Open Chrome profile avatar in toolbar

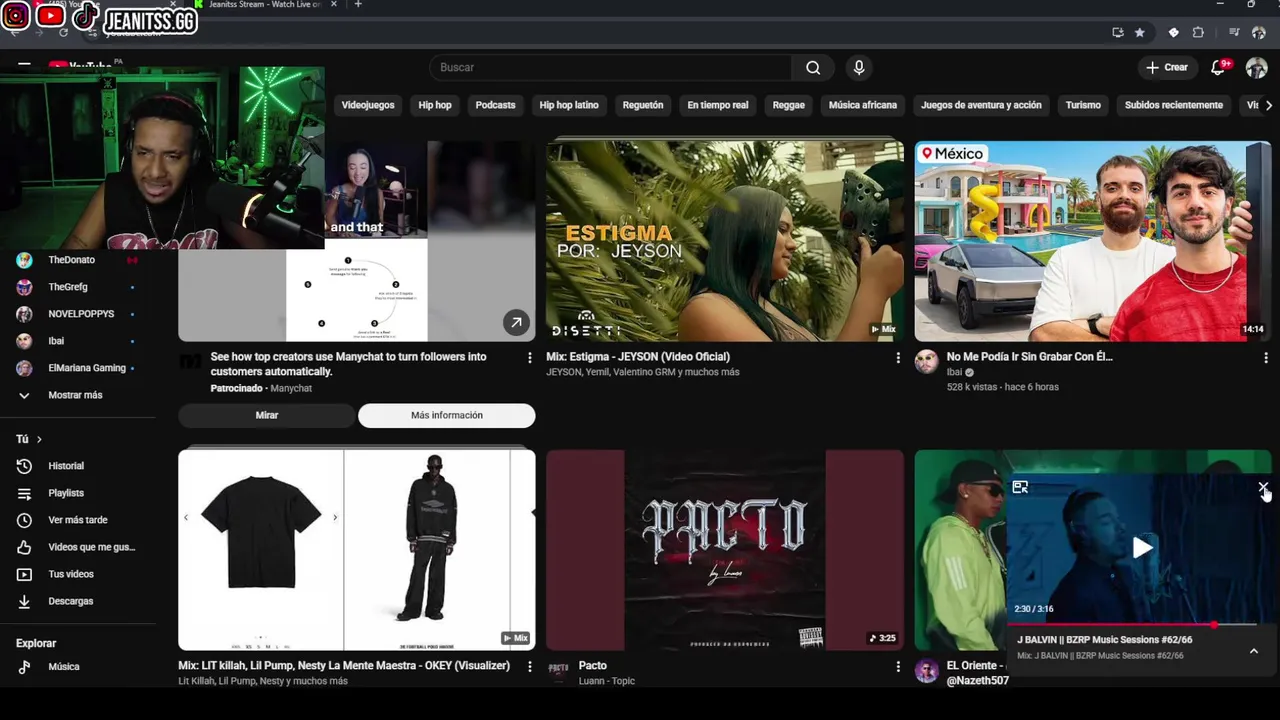pyautogui.click(x=1259, y=32)
